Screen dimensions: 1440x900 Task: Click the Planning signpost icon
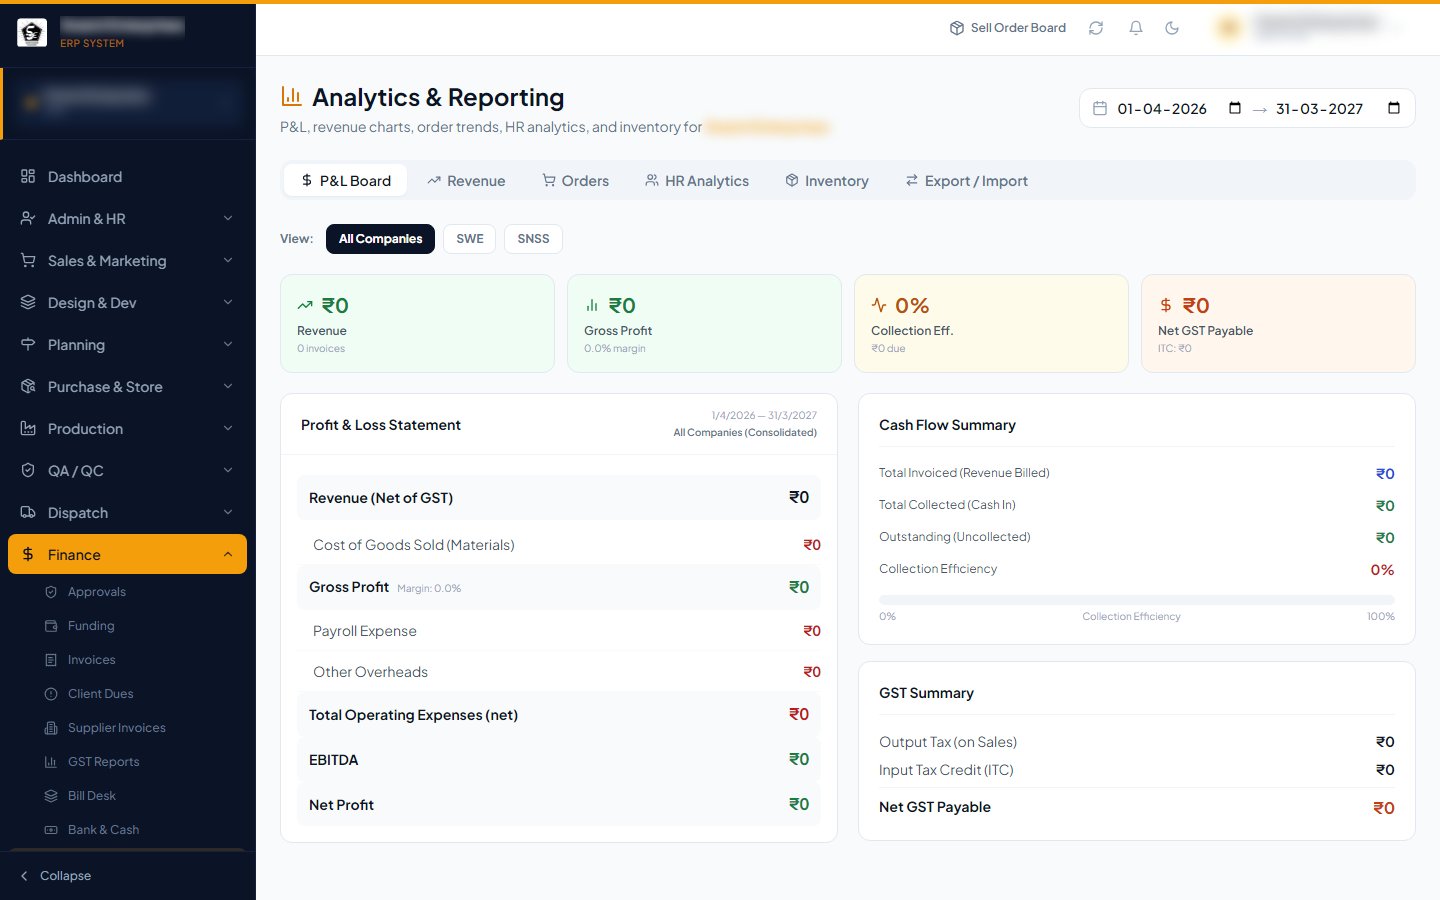[28, 344]
